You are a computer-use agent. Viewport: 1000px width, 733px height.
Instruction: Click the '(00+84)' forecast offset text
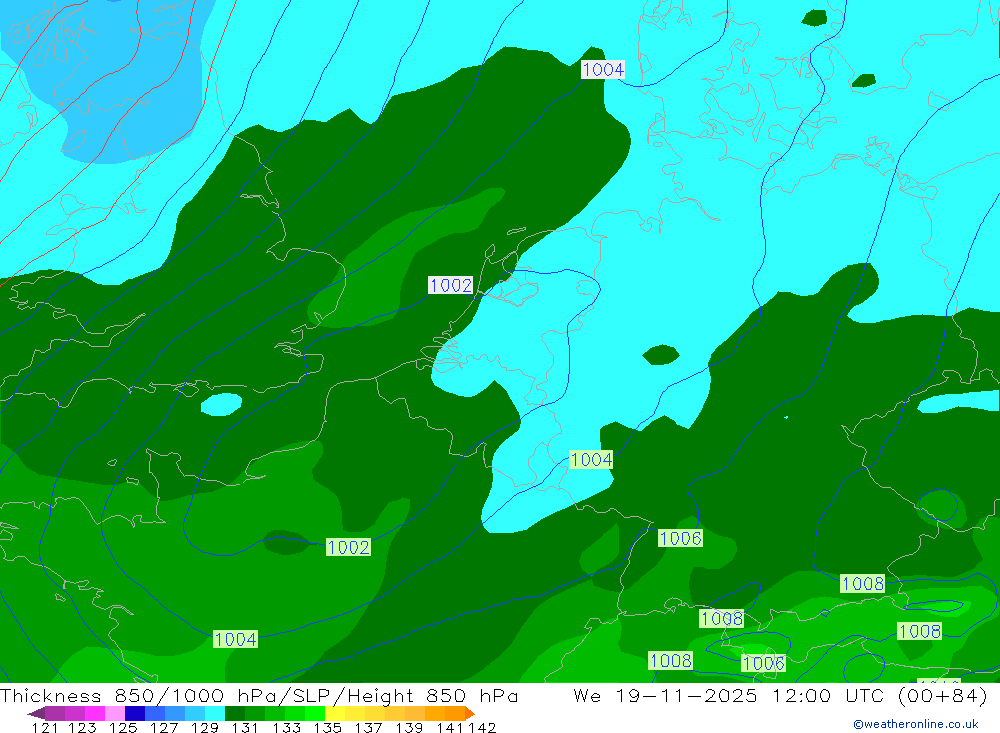click(x=942, y=695)
